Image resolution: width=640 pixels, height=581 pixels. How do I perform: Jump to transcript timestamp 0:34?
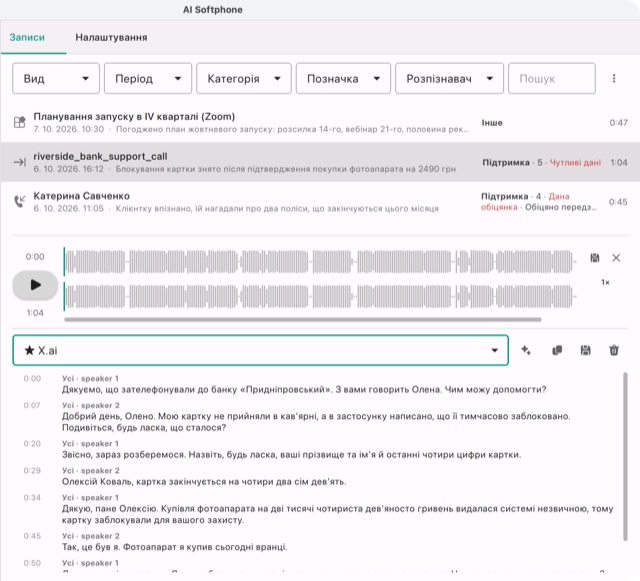(x=32, y=497)
